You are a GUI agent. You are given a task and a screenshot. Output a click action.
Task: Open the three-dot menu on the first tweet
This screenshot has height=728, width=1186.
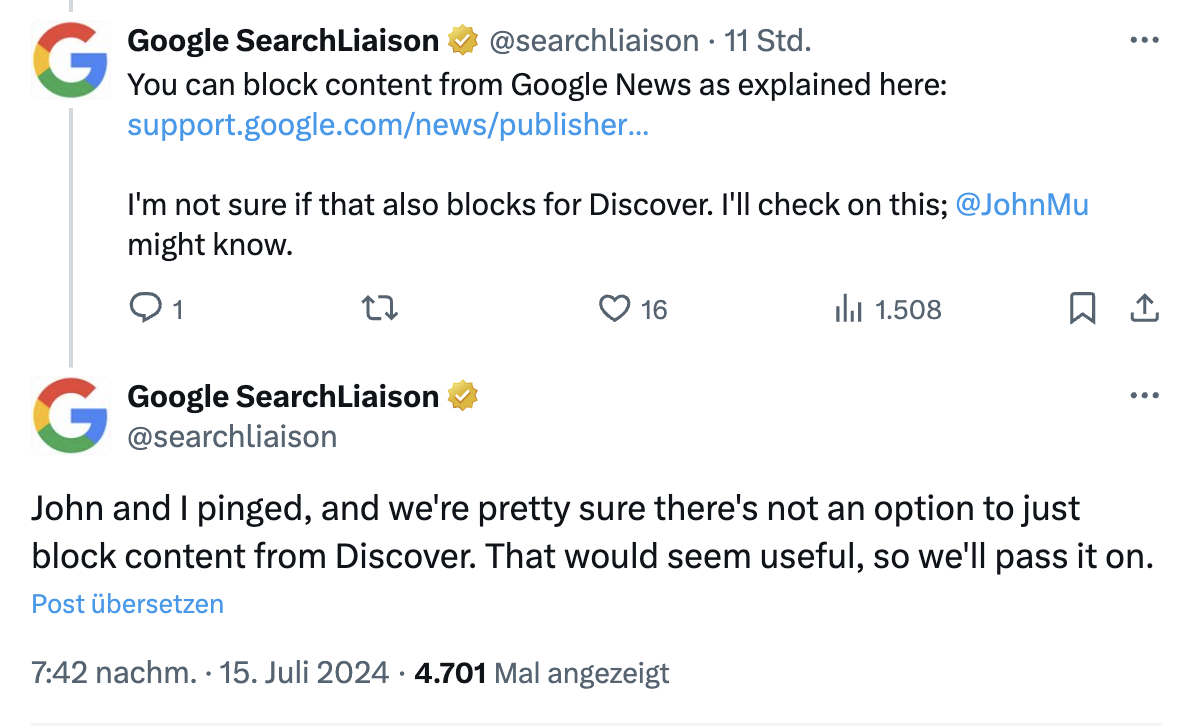[x=1143, y=38]
